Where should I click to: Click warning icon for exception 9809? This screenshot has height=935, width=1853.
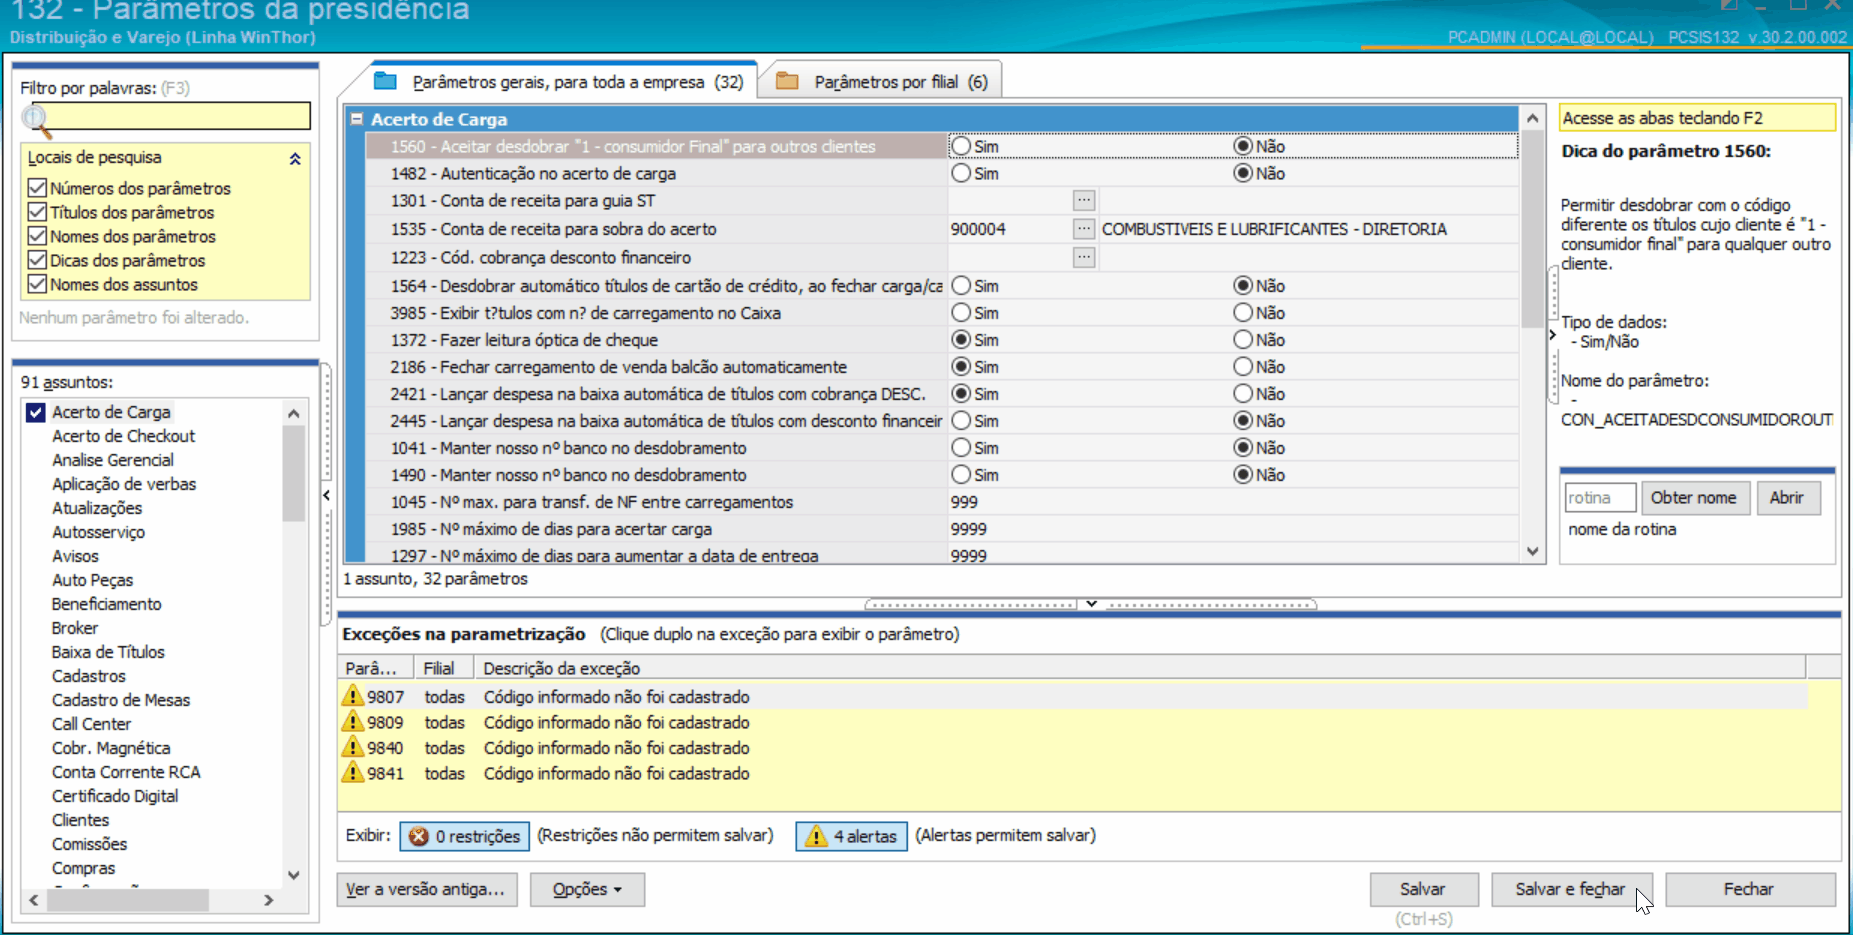click(x=352, y=722)
